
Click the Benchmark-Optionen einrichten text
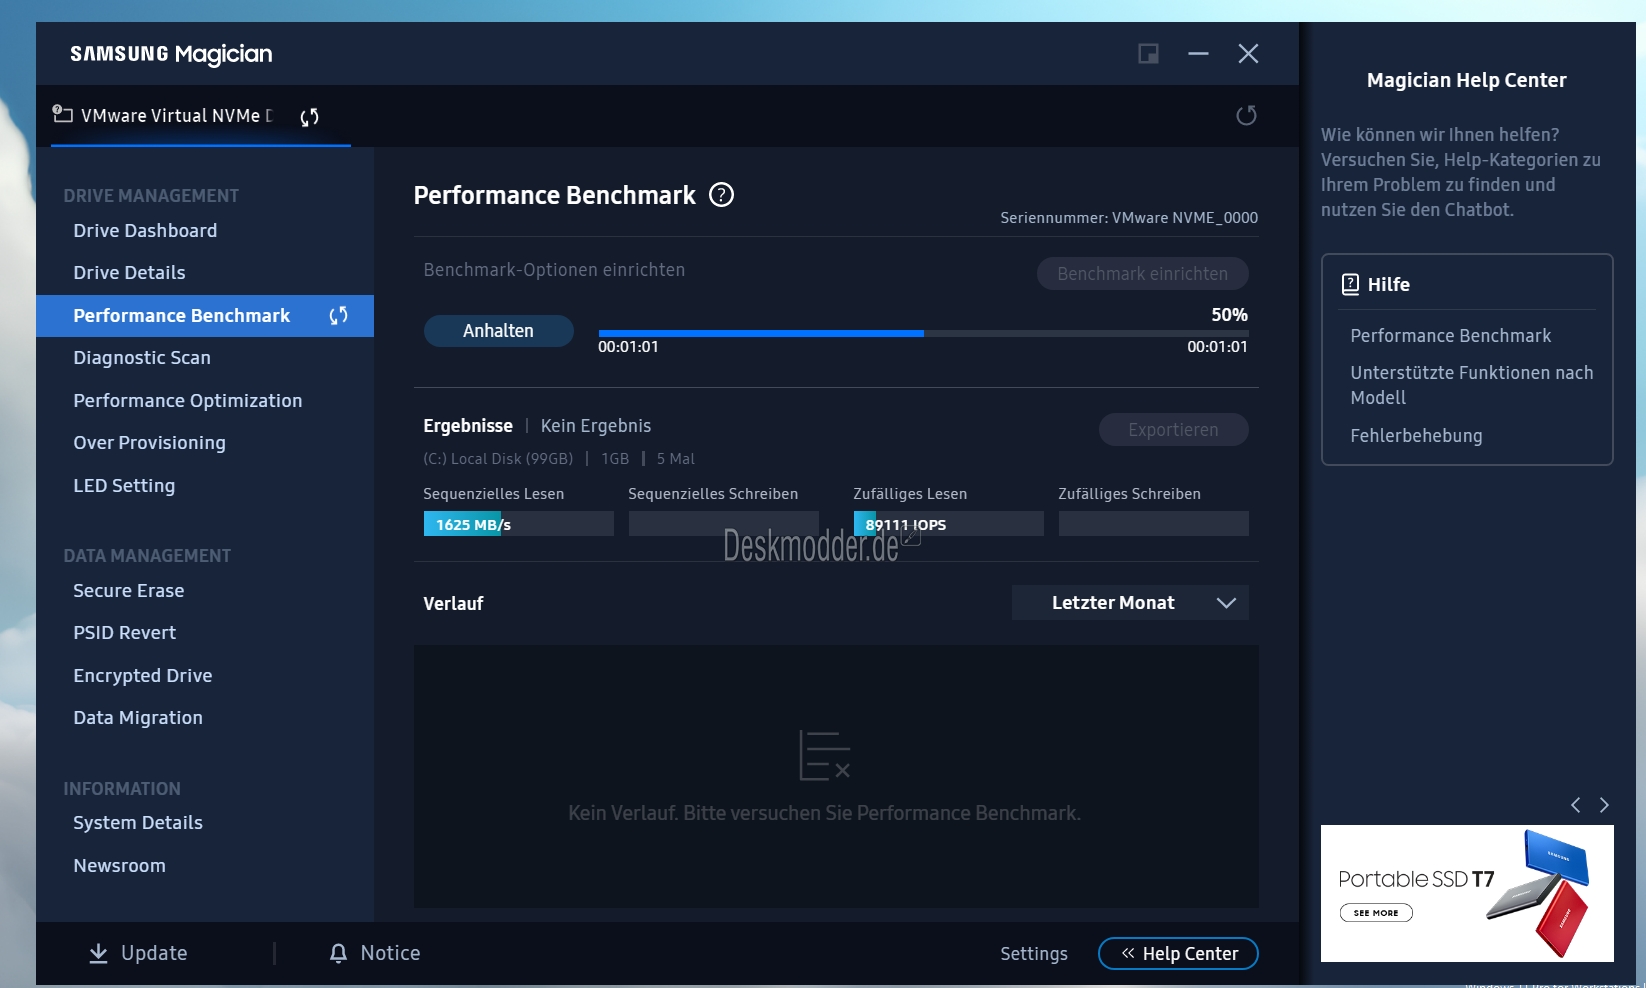554,270
